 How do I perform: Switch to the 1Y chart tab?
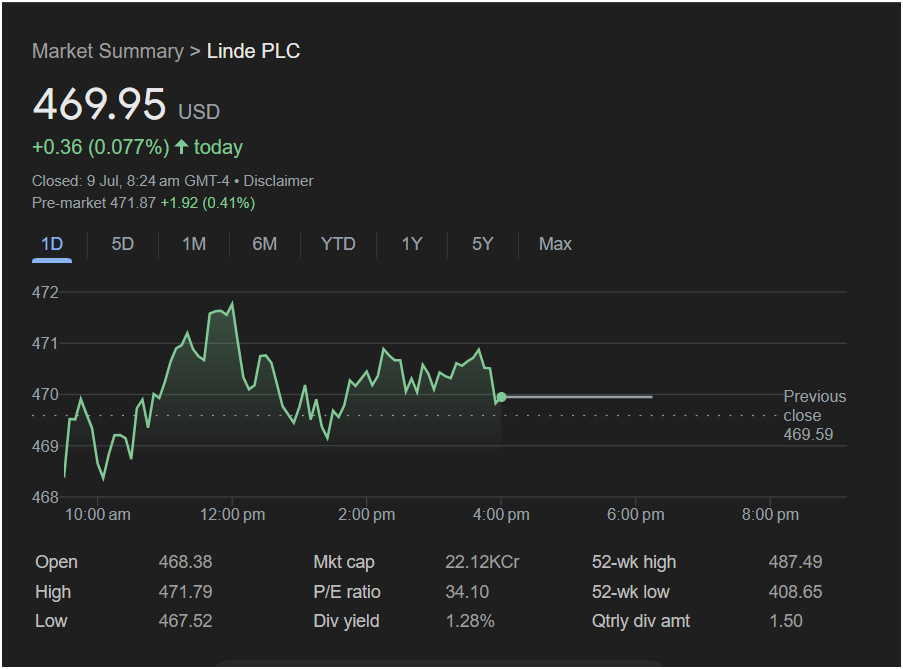[412, 244]
